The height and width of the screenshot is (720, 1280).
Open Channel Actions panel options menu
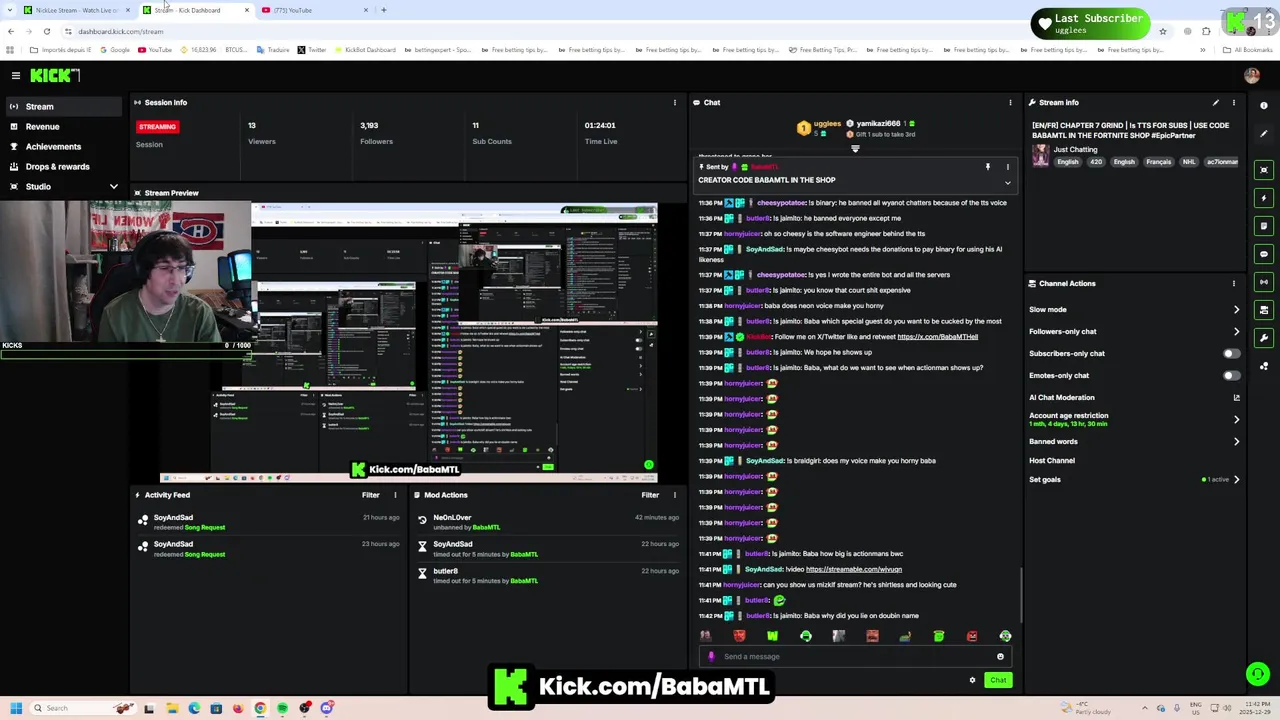tap(1233, 283)
